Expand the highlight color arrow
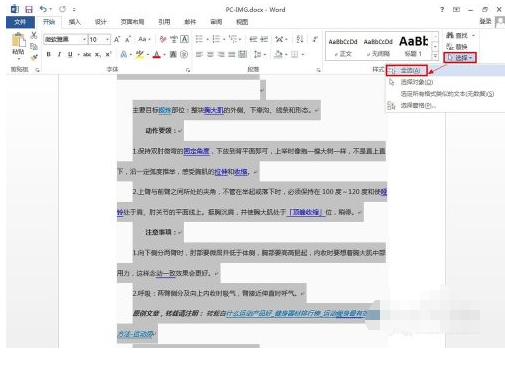 [148, 55]
